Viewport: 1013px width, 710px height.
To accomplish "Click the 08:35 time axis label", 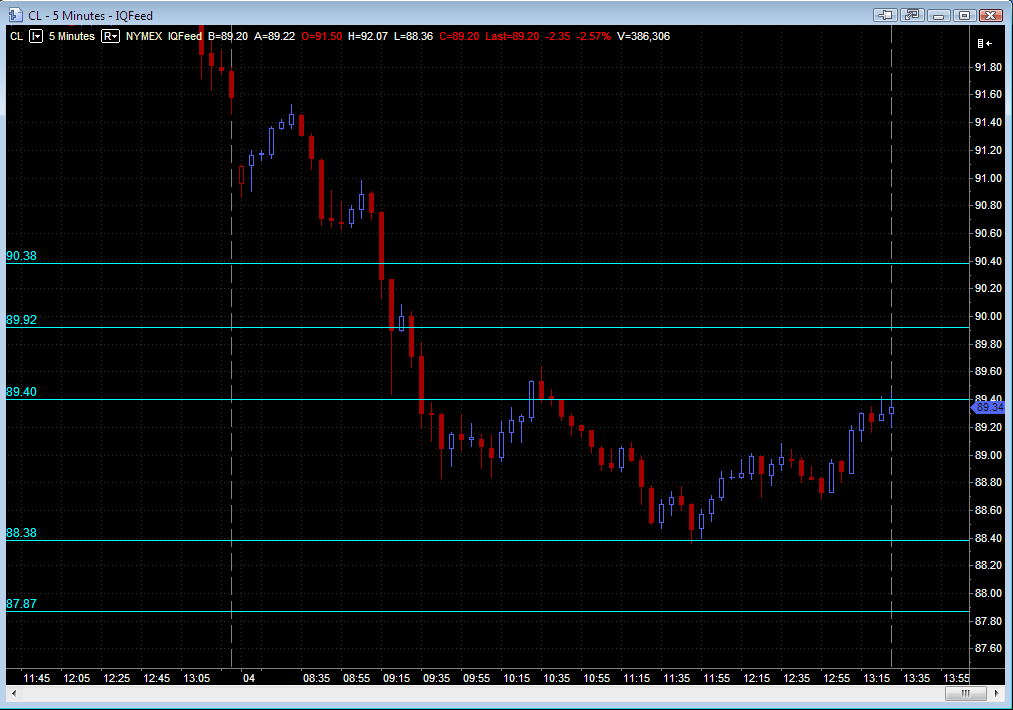I will pyautogui.click(x=316, y=678).
